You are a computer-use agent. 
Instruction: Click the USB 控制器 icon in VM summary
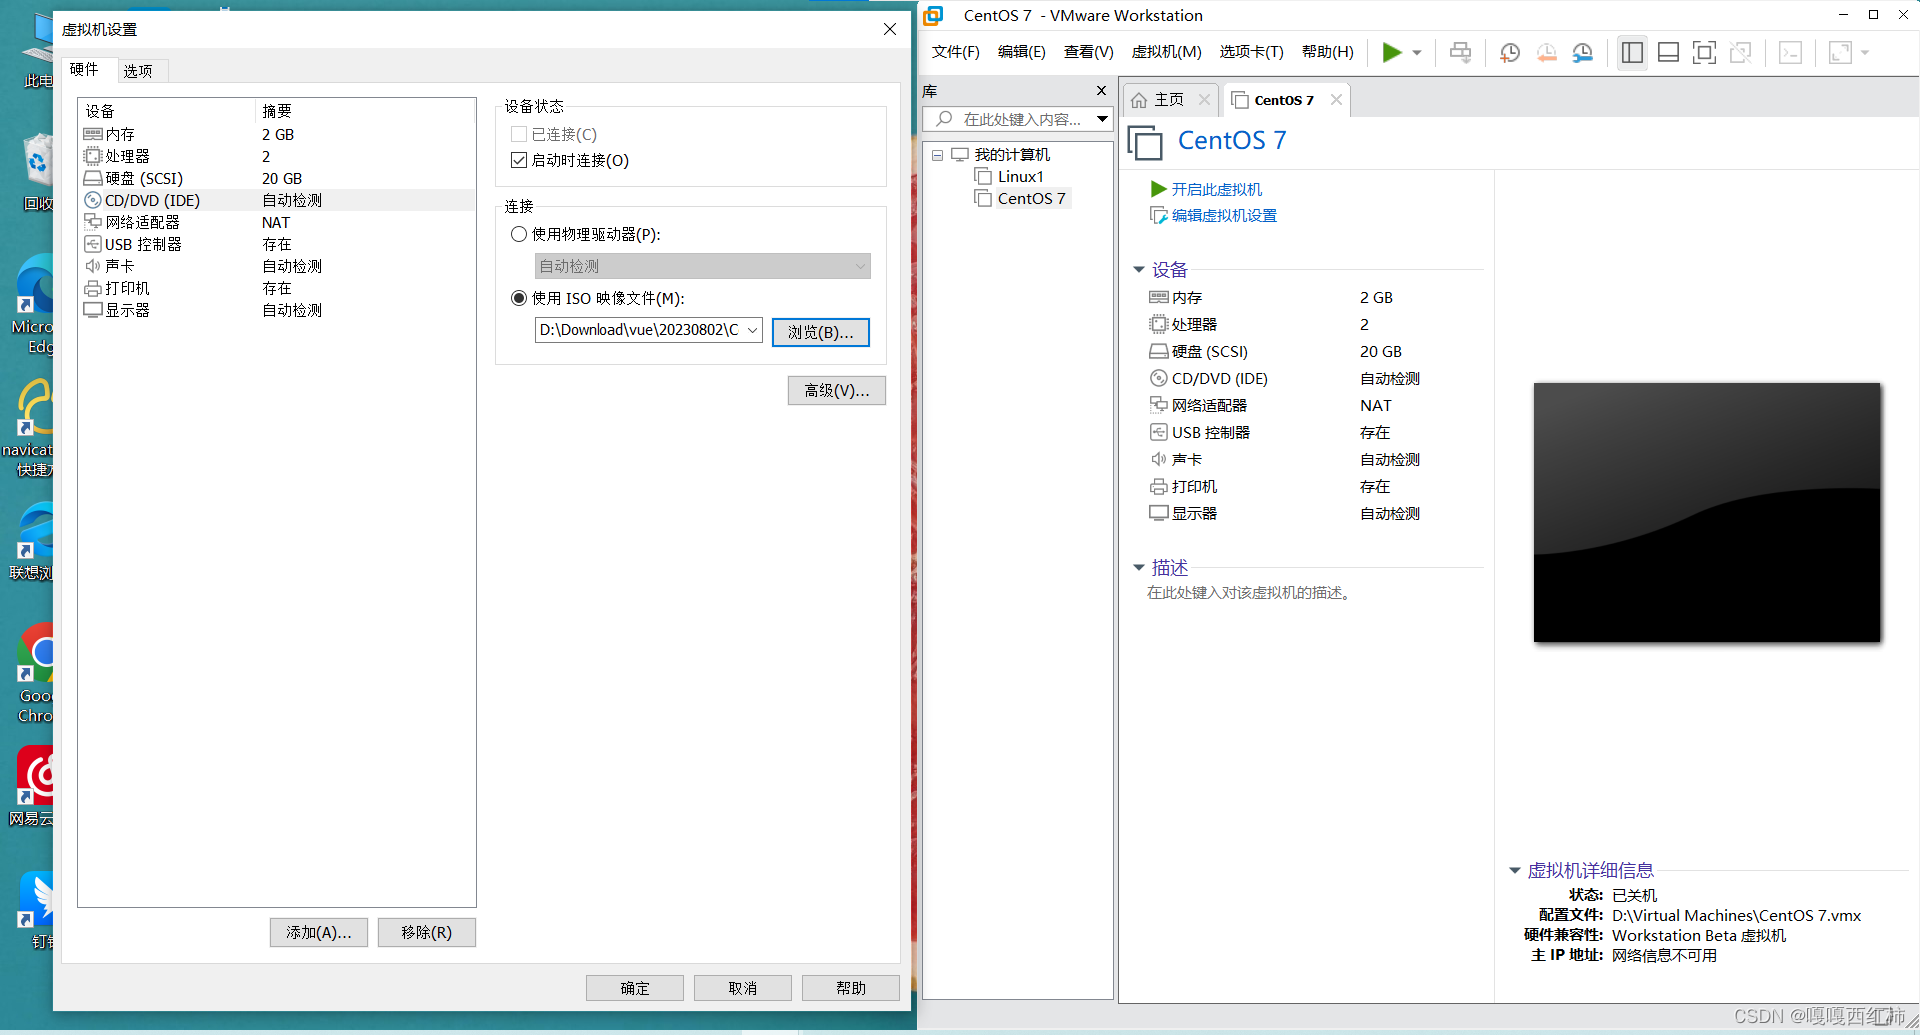[1159, 432]
